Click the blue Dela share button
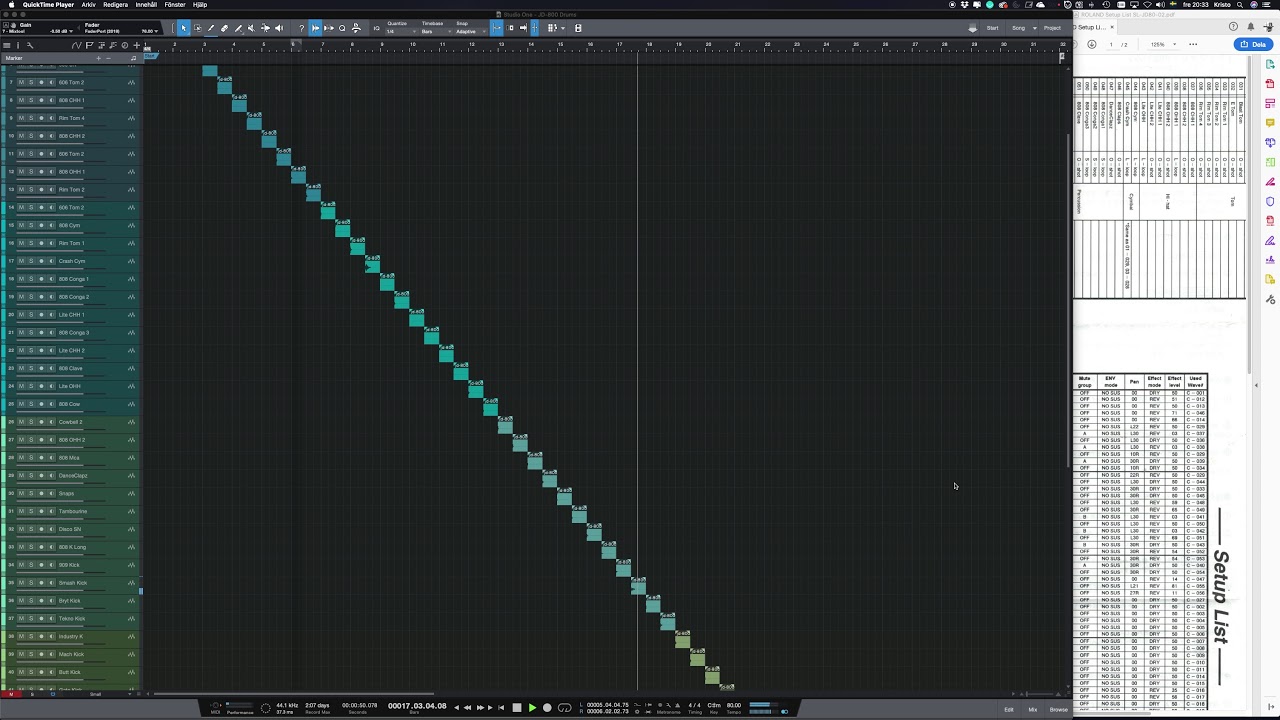This screenshot has height=720, width=1280. 1253,44
